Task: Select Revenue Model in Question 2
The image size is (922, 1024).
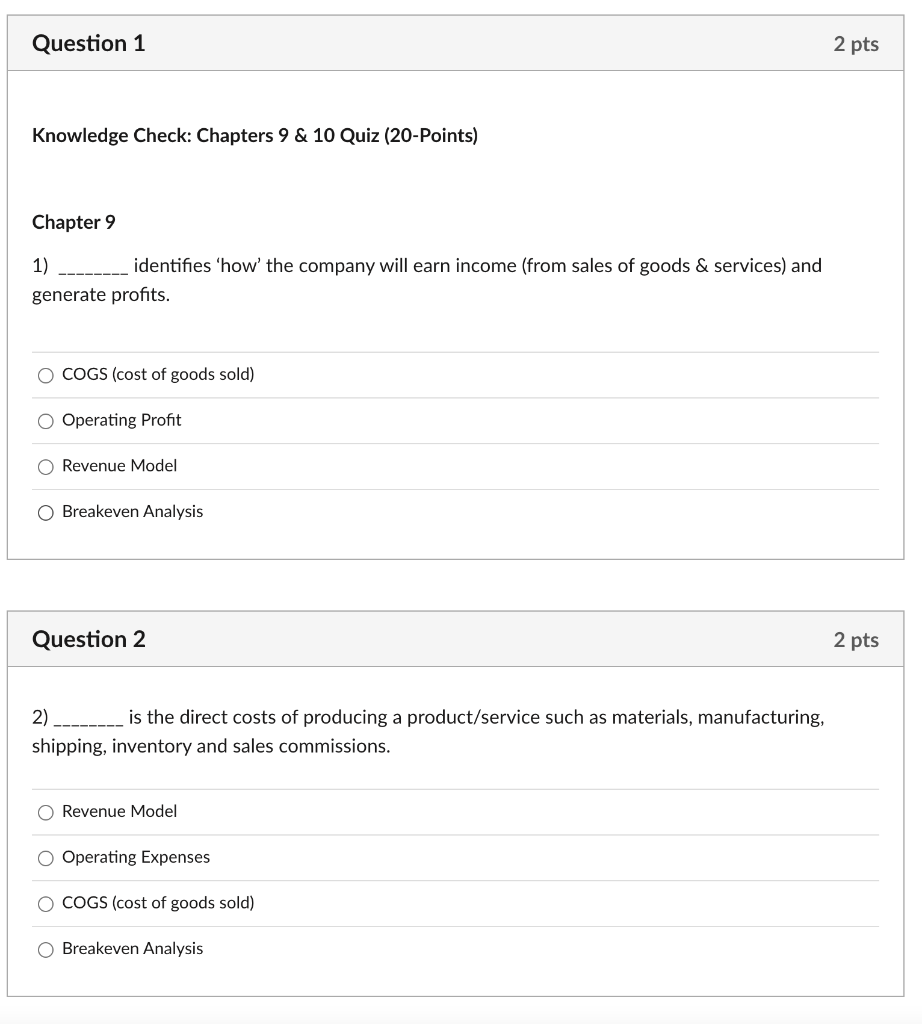Action: 45,812
